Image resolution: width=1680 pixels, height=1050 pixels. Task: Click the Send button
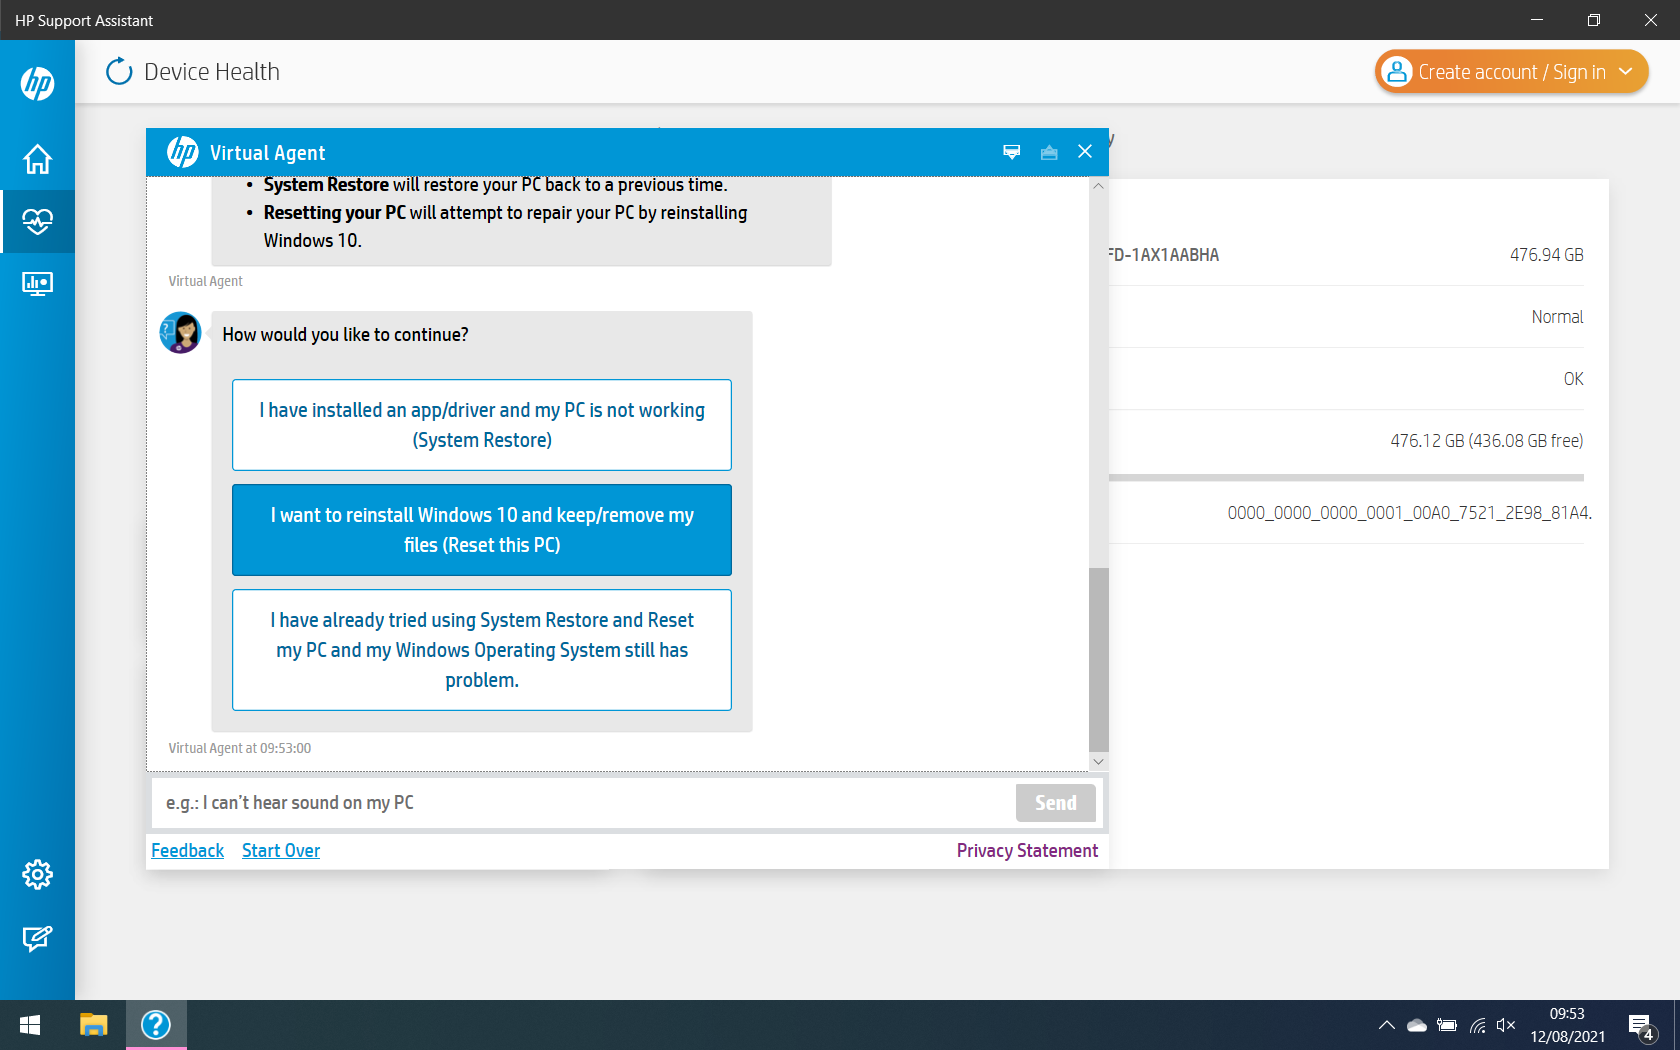1056,803
